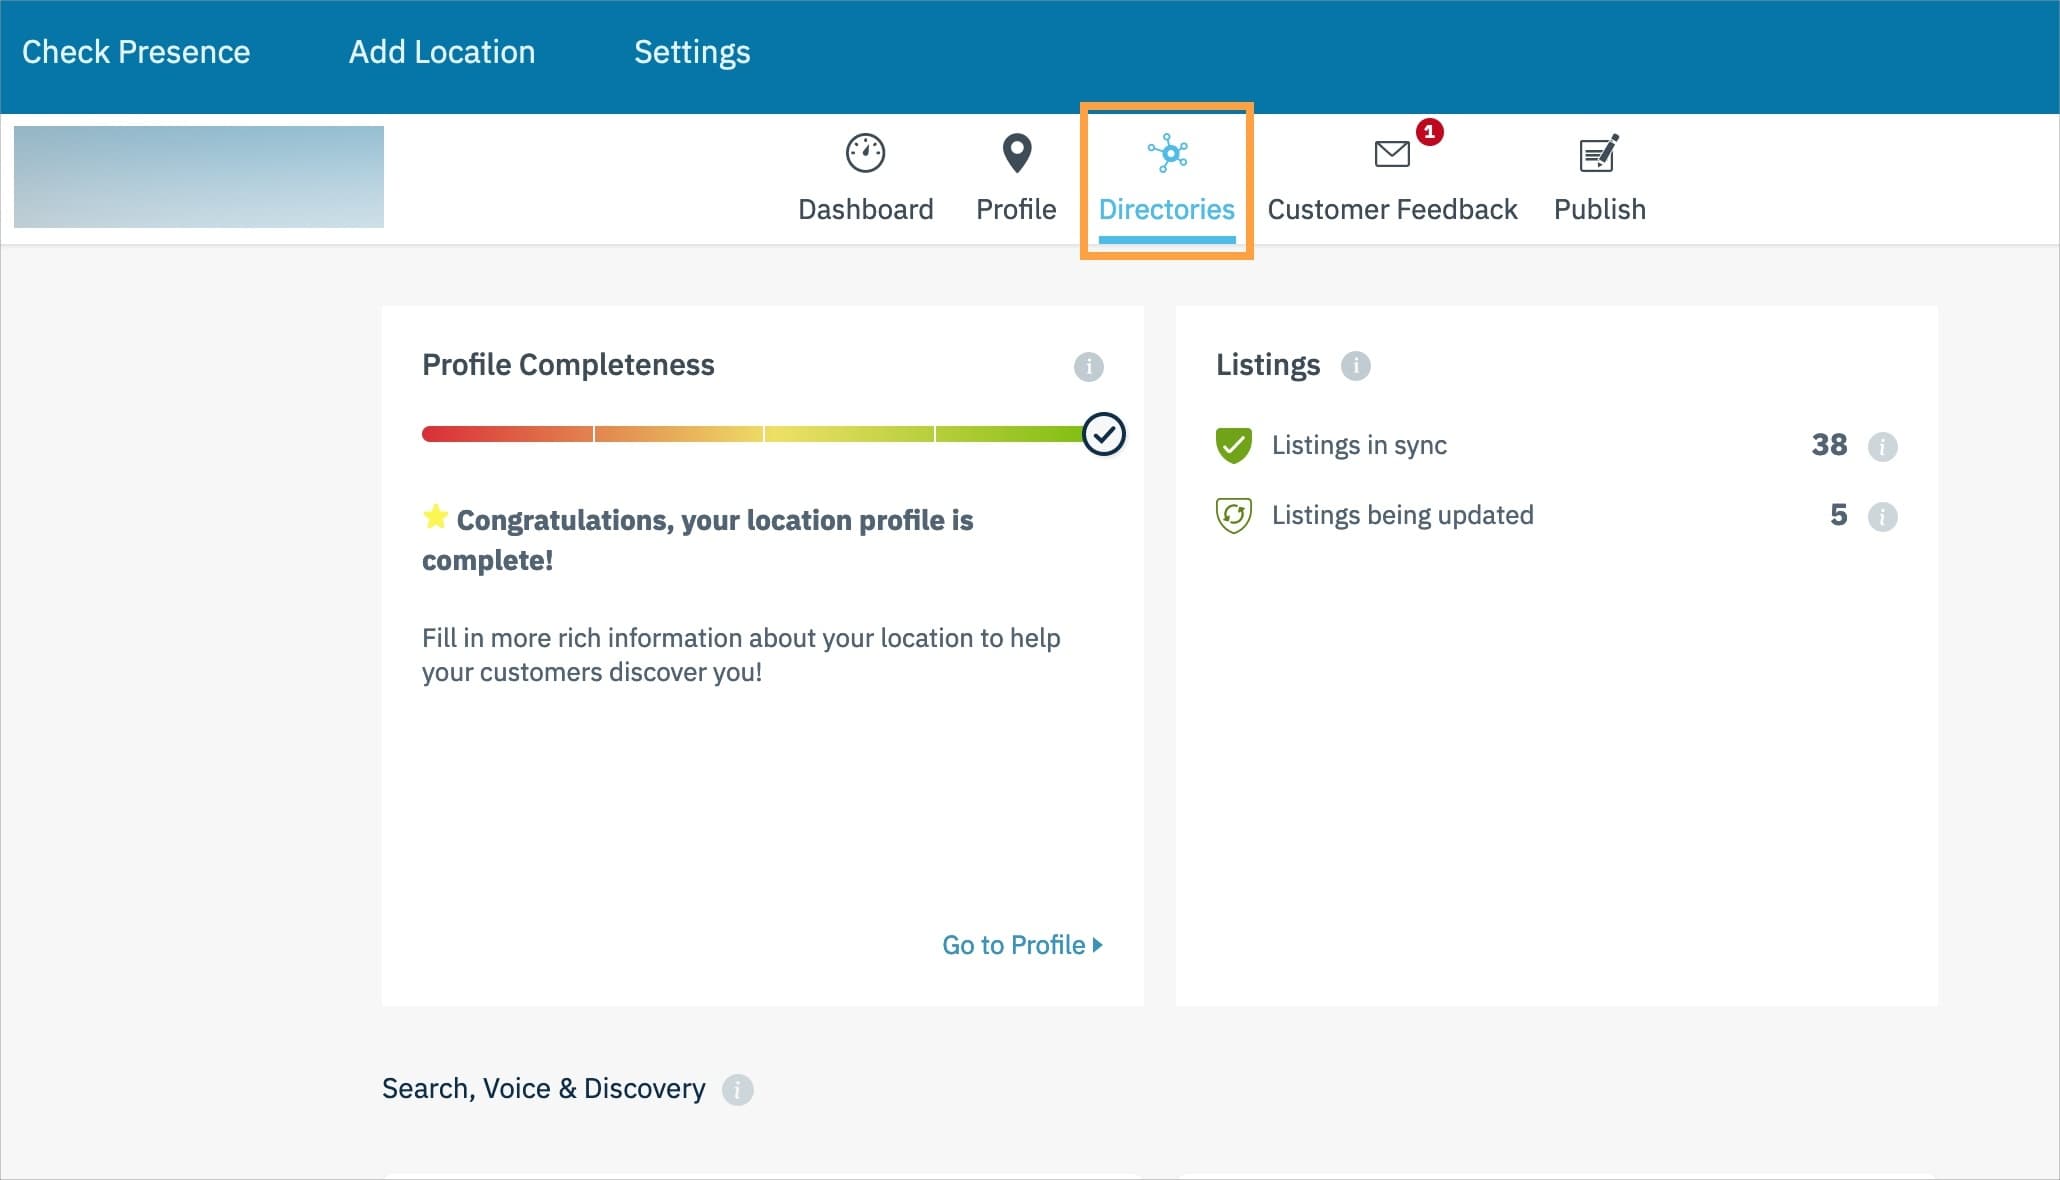Click the Go to Profile arrow
The height and width of the screenshot is (1180, 2060).
[x=1097, y=945]
